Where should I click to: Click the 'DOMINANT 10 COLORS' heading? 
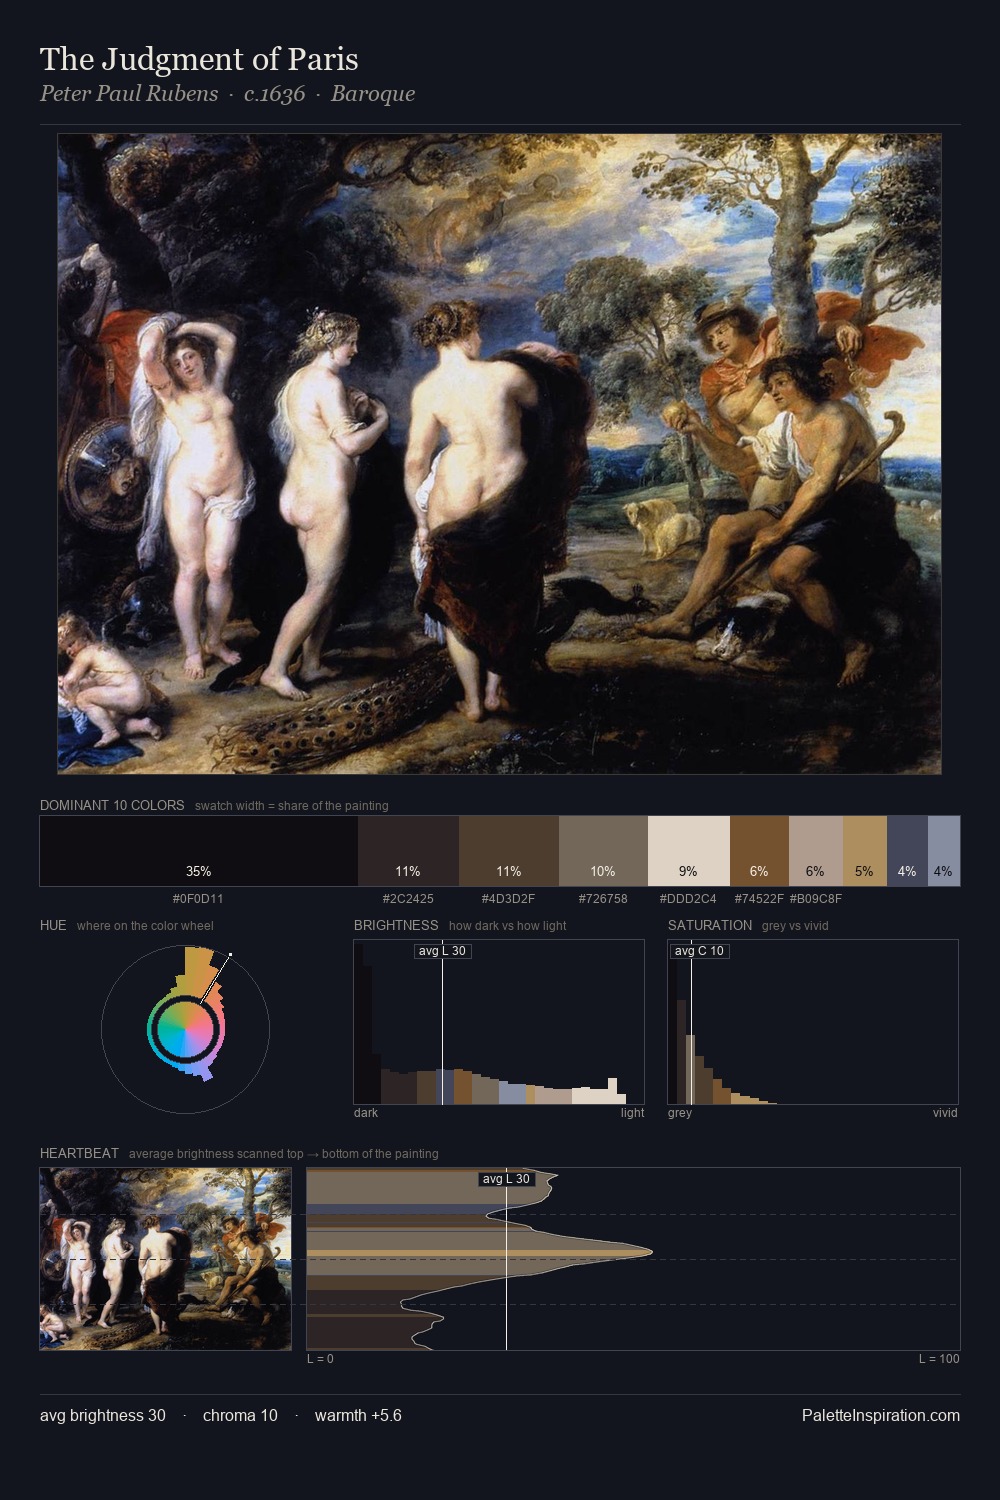click(112, 805)
